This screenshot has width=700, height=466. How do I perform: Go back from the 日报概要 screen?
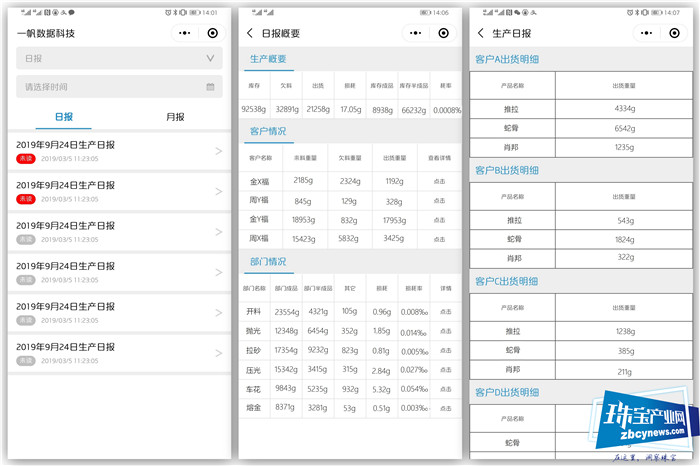[x=250, y=33]
